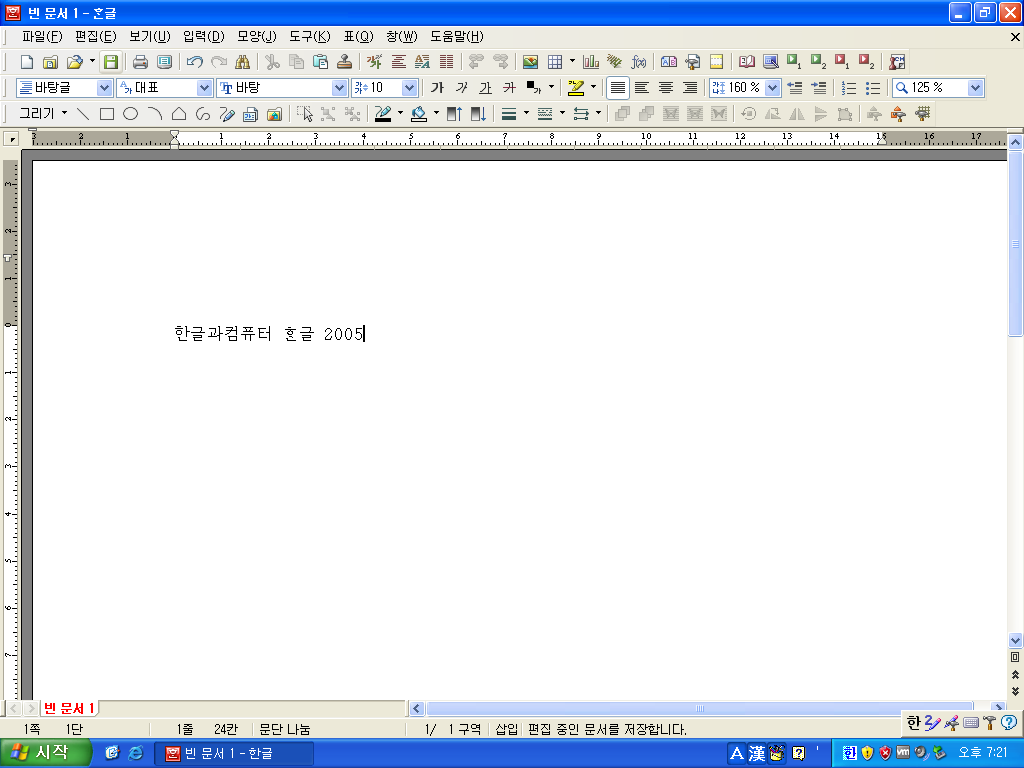Toggle center paragraph alignment
The width and height of the screenshot is (1024, 768).
click(665, 88)
